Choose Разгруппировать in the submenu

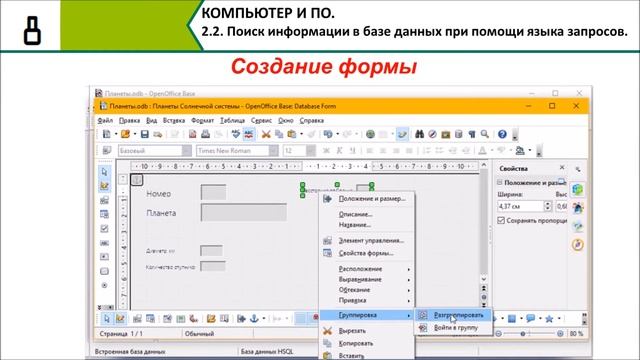click(x=453, y=315)
